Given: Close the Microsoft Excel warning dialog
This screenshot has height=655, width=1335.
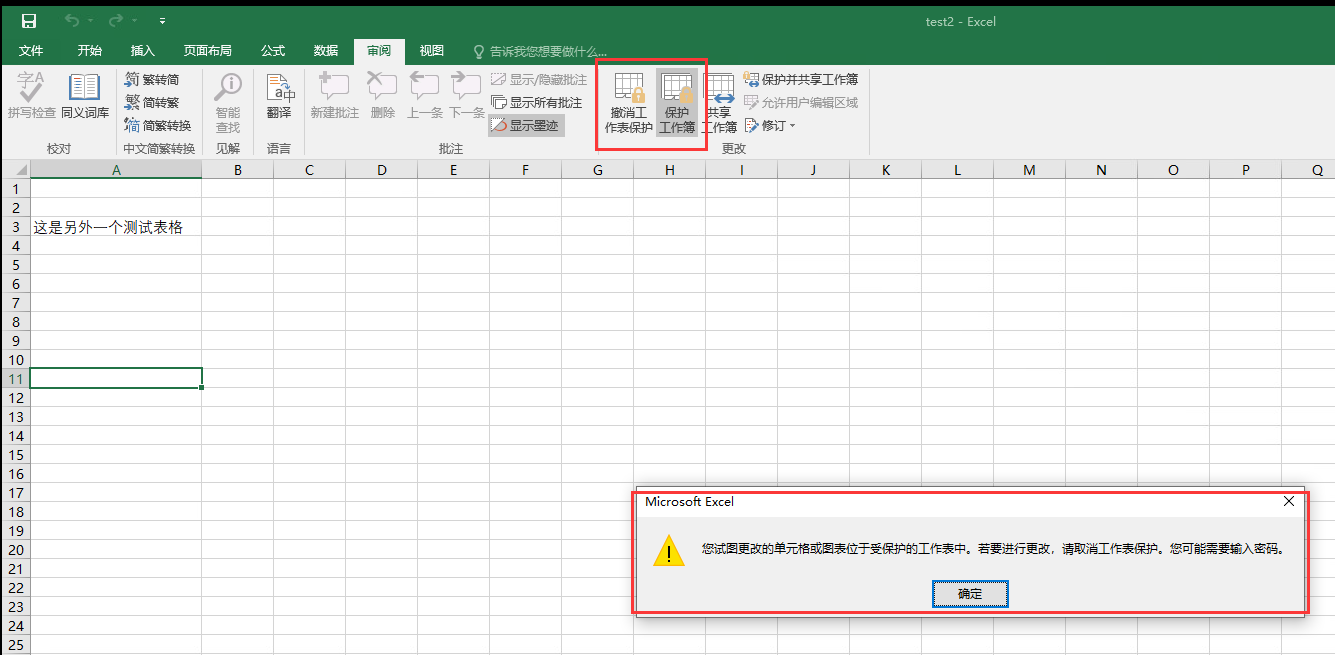Looking at the screenshot, I should point(1289,501).
